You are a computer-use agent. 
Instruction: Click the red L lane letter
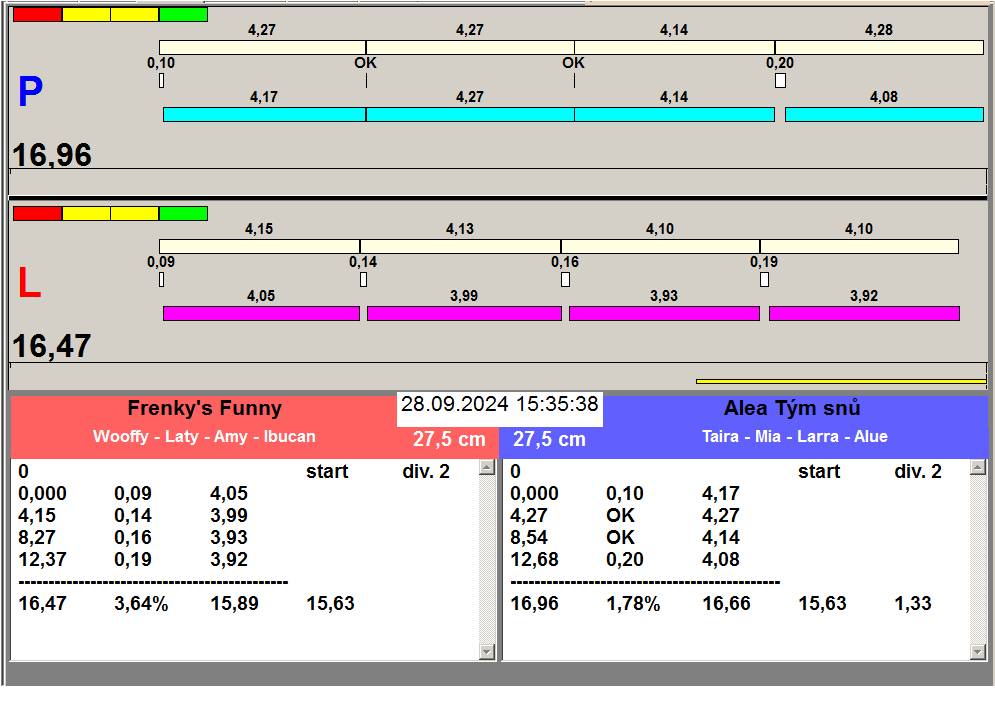click(29, 284)
